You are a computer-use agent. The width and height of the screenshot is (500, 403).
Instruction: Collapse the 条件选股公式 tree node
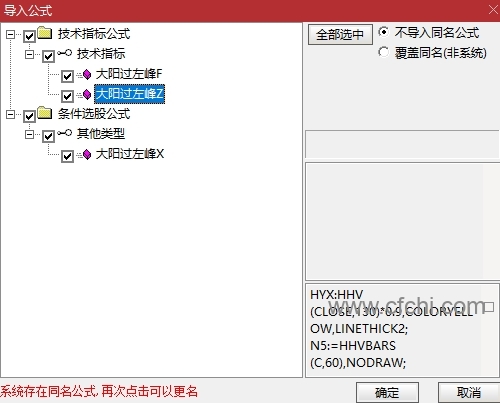[x=11, y=115]
